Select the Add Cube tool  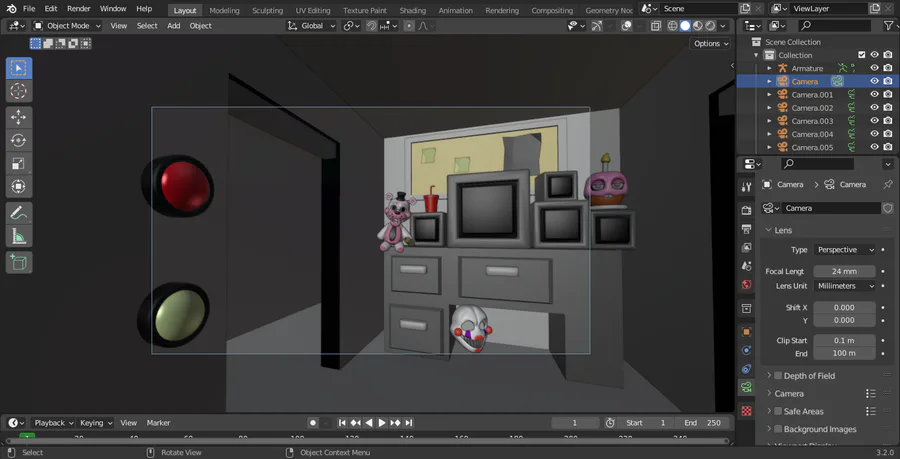19,262
